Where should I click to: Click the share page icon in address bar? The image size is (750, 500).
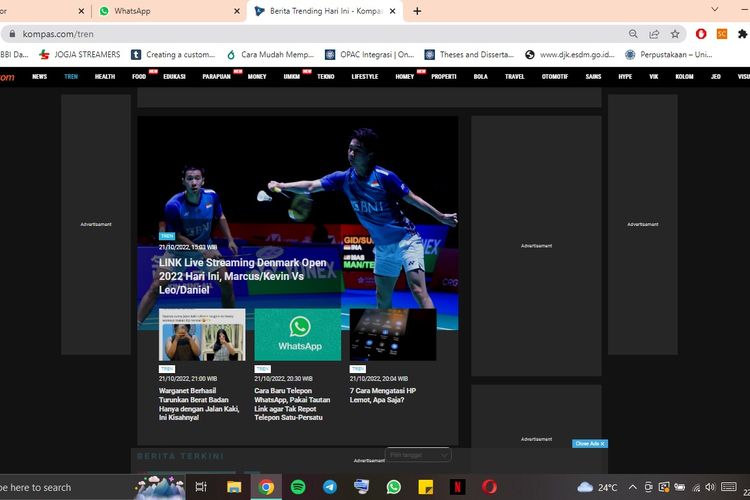(x=654, y=33)
